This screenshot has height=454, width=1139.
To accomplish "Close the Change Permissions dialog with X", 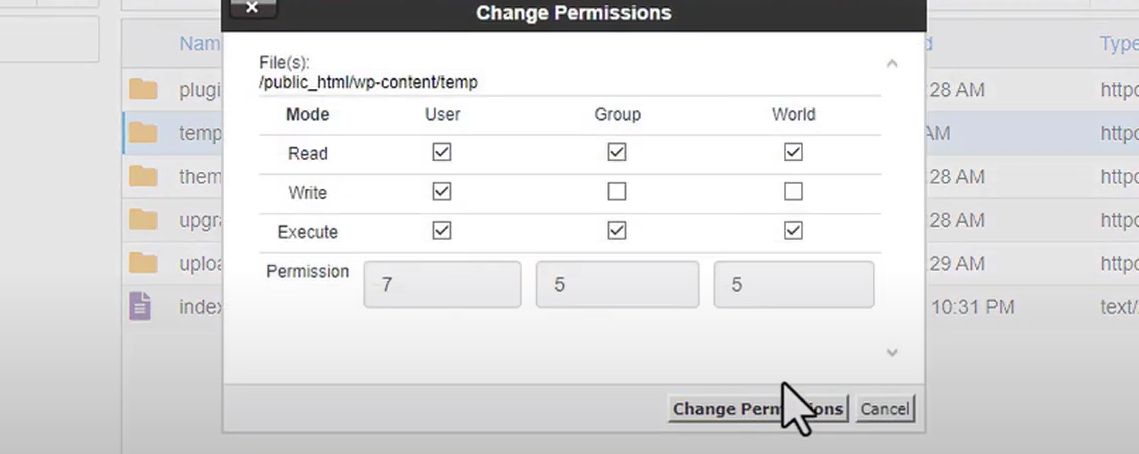I will [x=252, y=9].
